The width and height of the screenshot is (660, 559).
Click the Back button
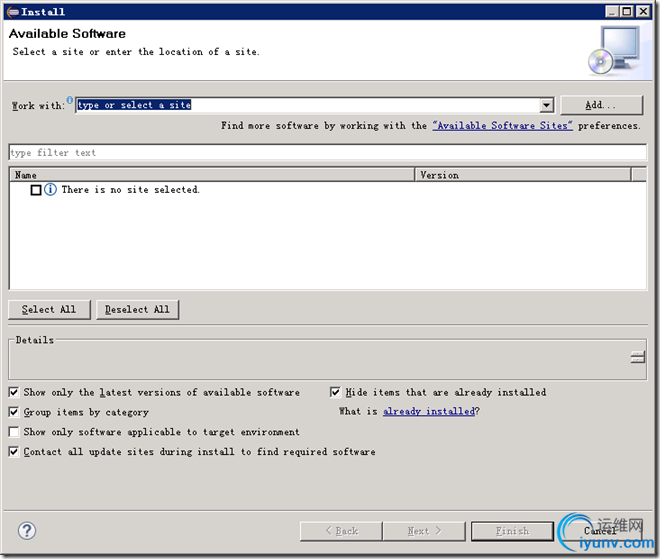[x=341, y=531]
